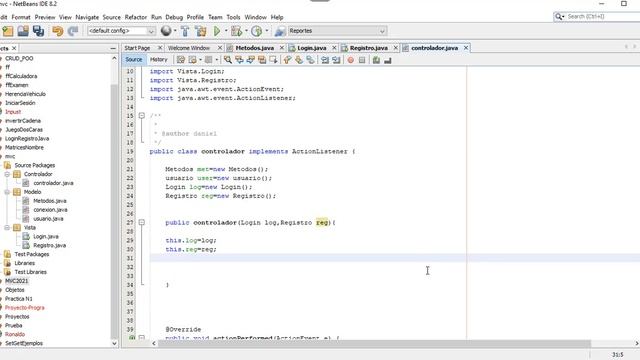Click the Debug Project icon
The height and width of the screenshot is (360, 640).
[x=236, y=31]
